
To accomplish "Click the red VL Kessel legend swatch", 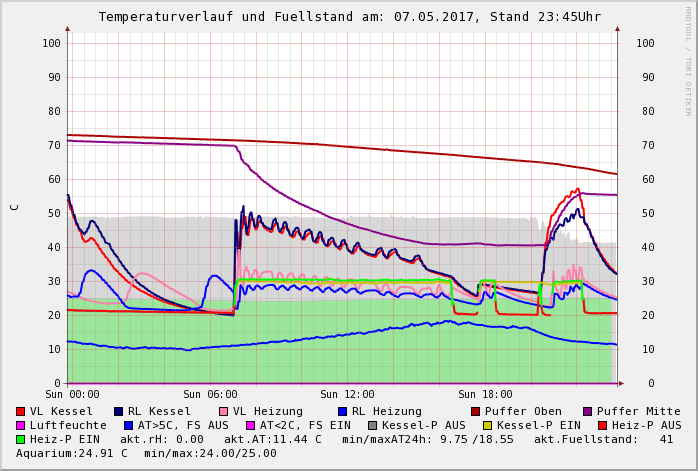I will click(21, 411).
